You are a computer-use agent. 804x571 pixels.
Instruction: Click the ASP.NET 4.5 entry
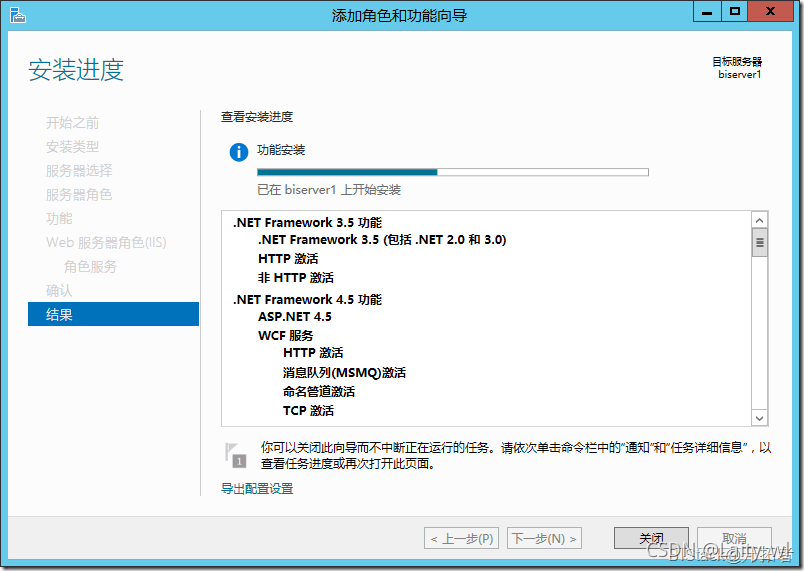[x=295, y=317]
